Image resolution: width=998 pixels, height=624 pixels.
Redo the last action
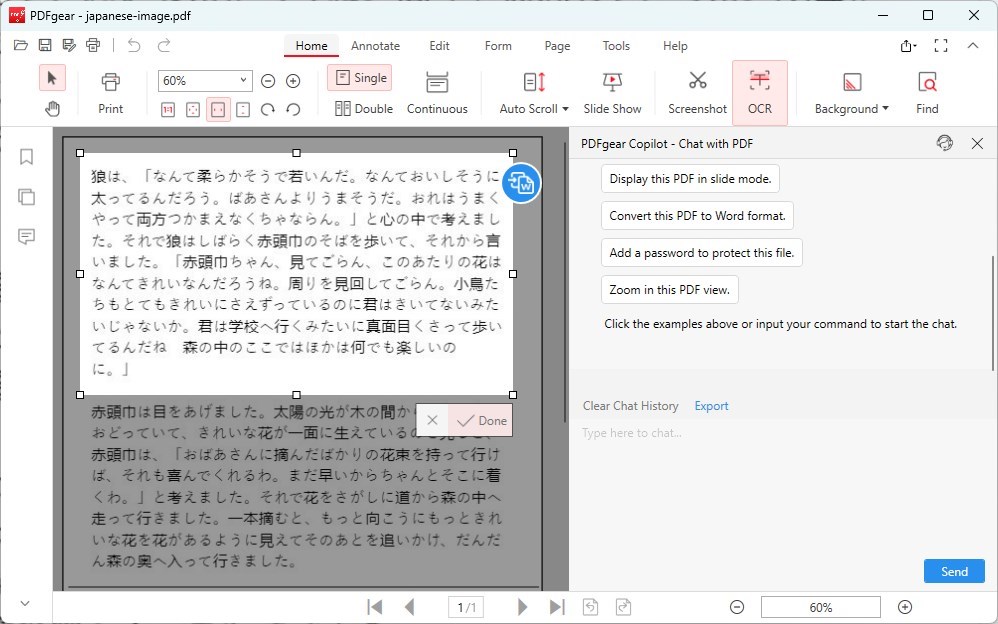[164, 45]
